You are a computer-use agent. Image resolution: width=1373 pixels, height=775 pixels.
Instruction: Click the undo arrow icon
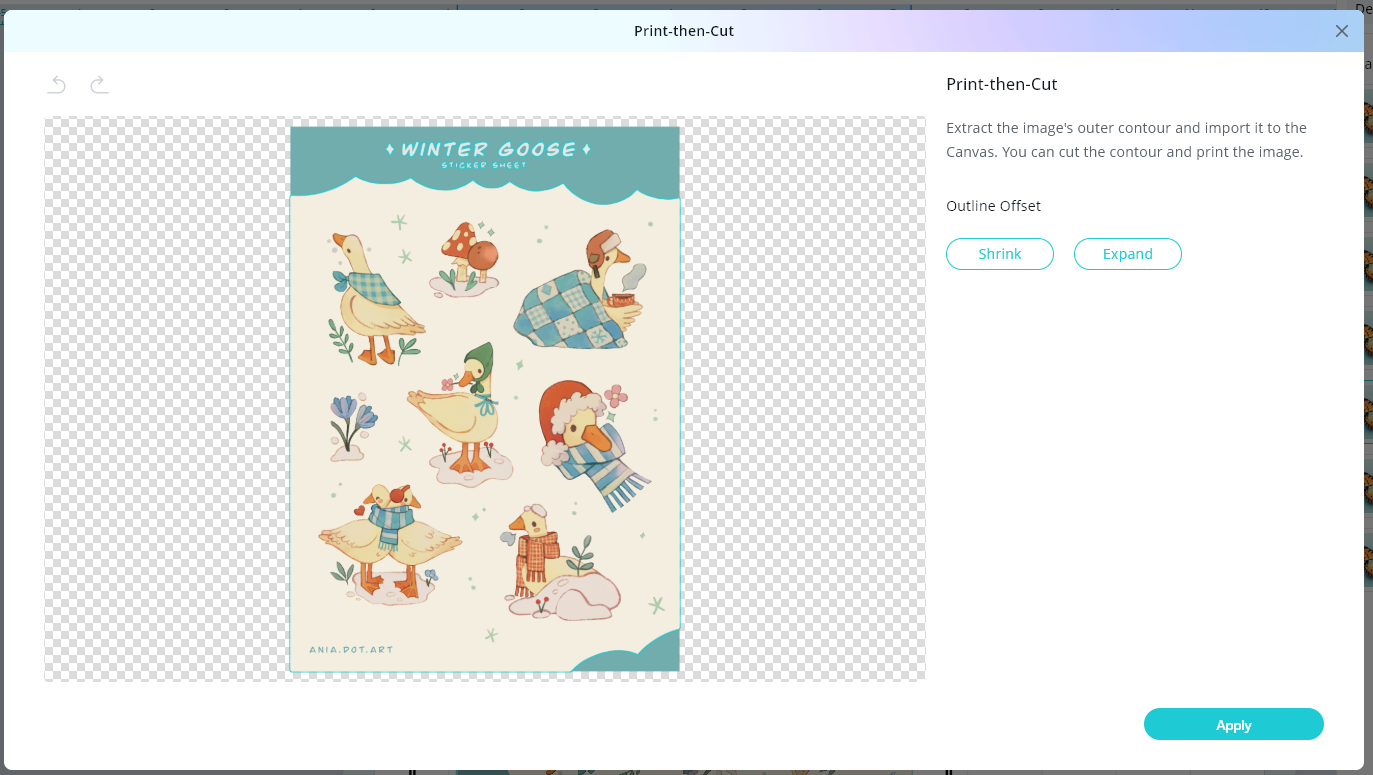pyautogui.click(x=57, y=85)
